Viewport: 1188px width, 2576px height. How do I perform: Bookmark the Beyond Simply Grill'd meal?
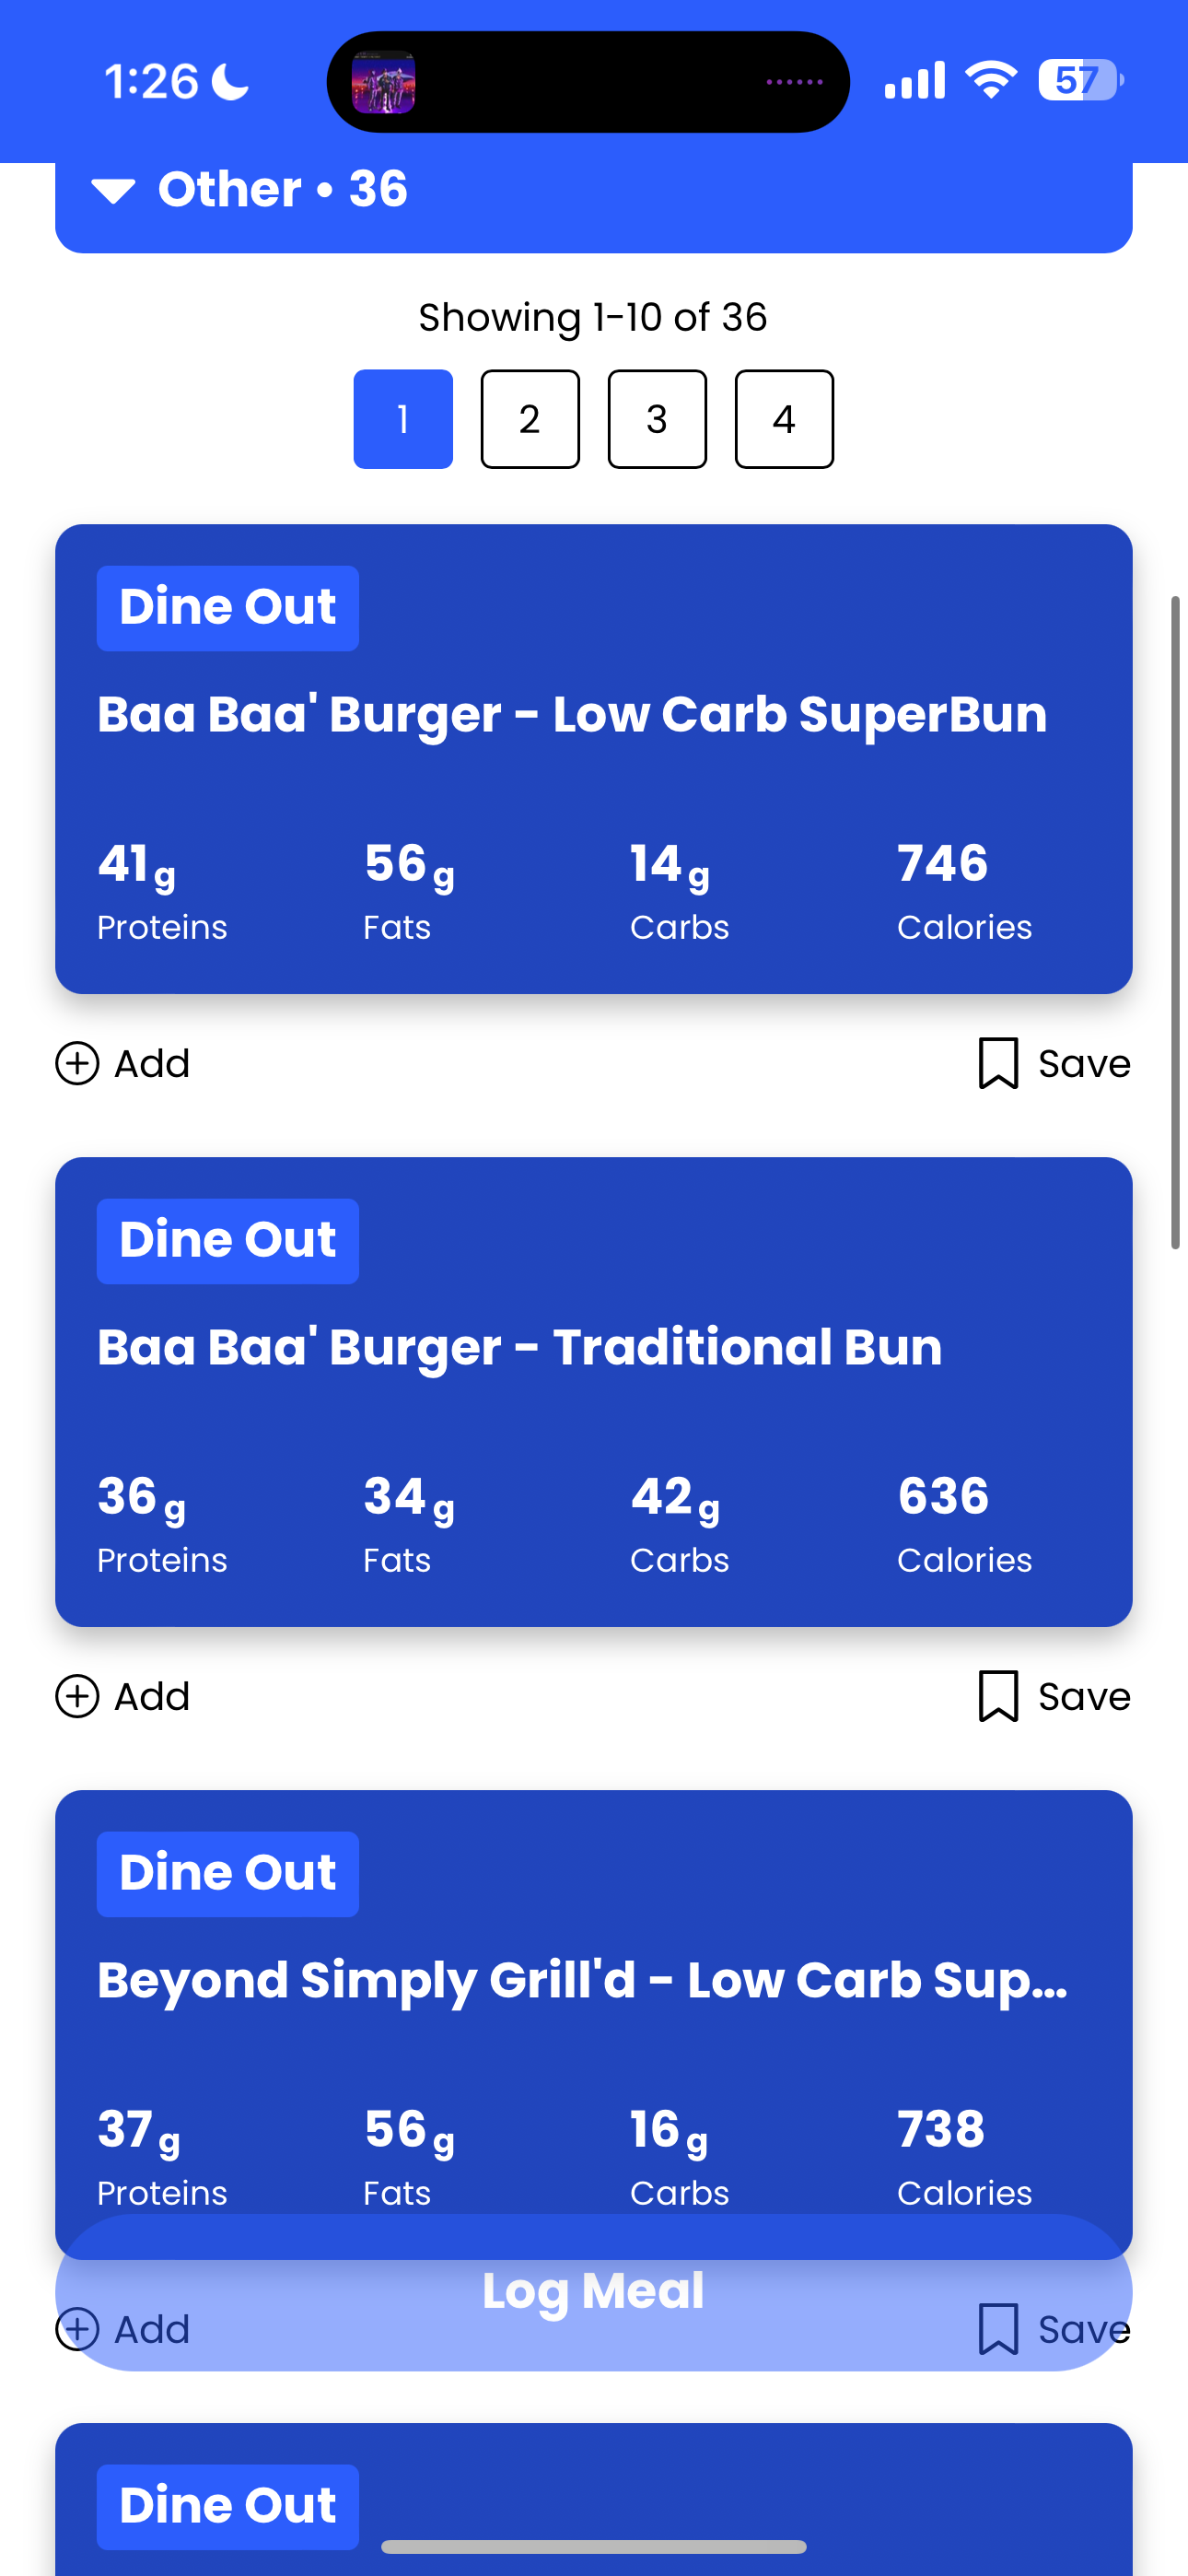point(998,2329)
